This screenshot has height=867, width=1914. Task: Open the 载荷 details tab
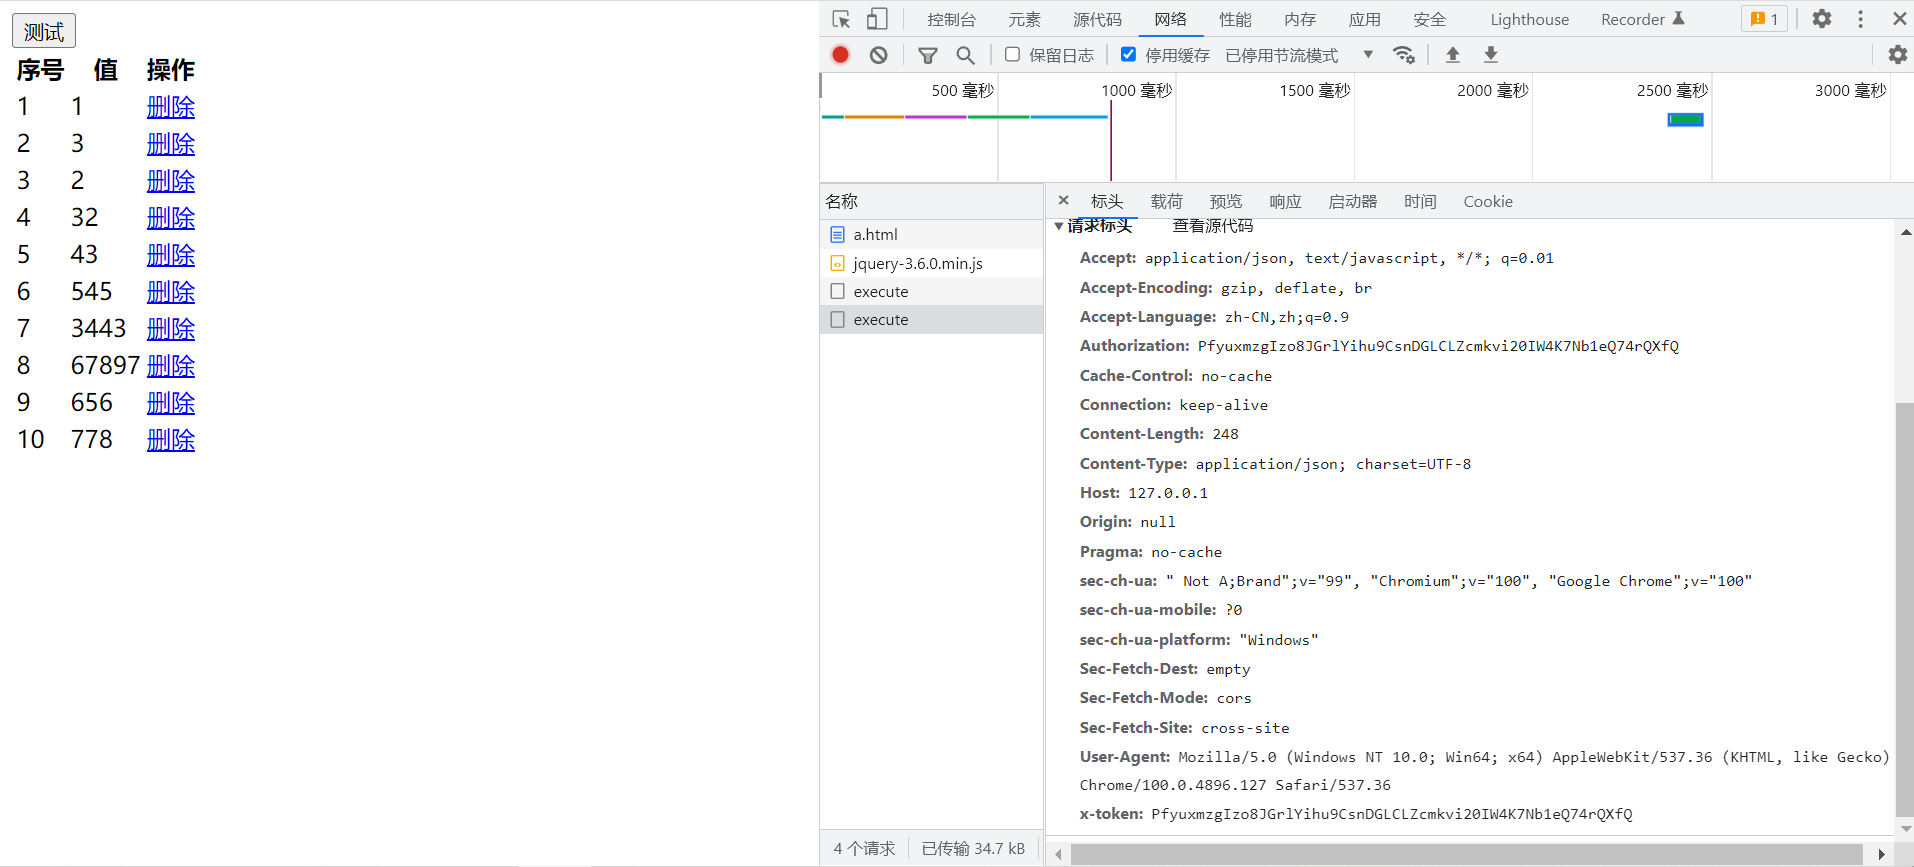pyautogui.click(x=1166, y=201)
